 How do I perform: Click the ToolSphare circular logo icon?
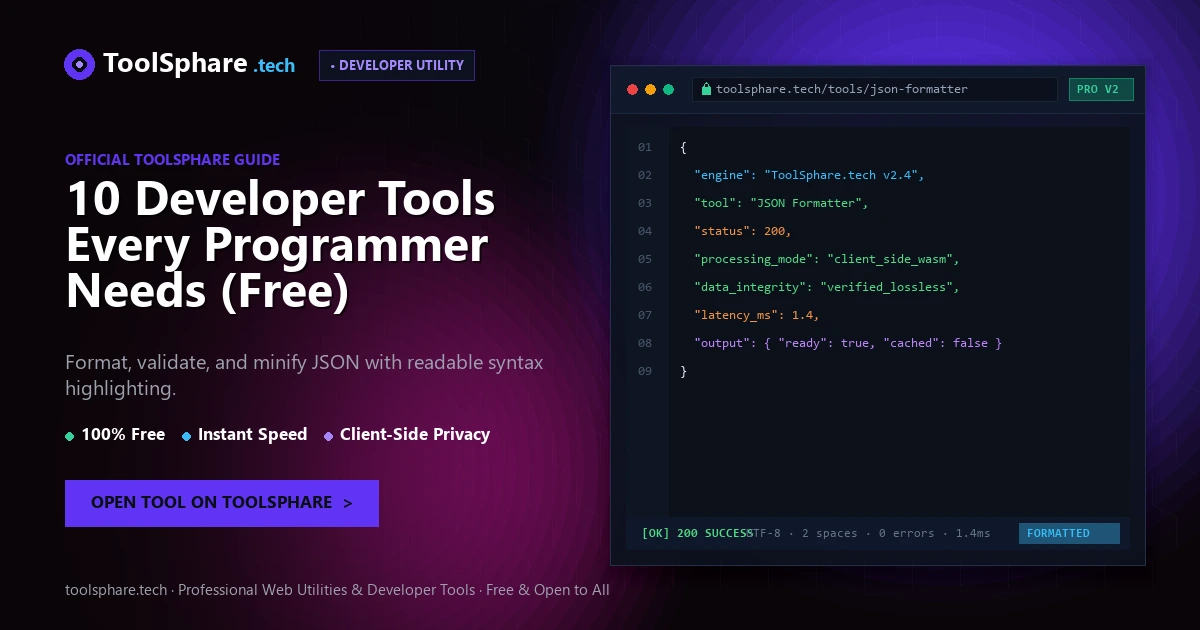79,65
